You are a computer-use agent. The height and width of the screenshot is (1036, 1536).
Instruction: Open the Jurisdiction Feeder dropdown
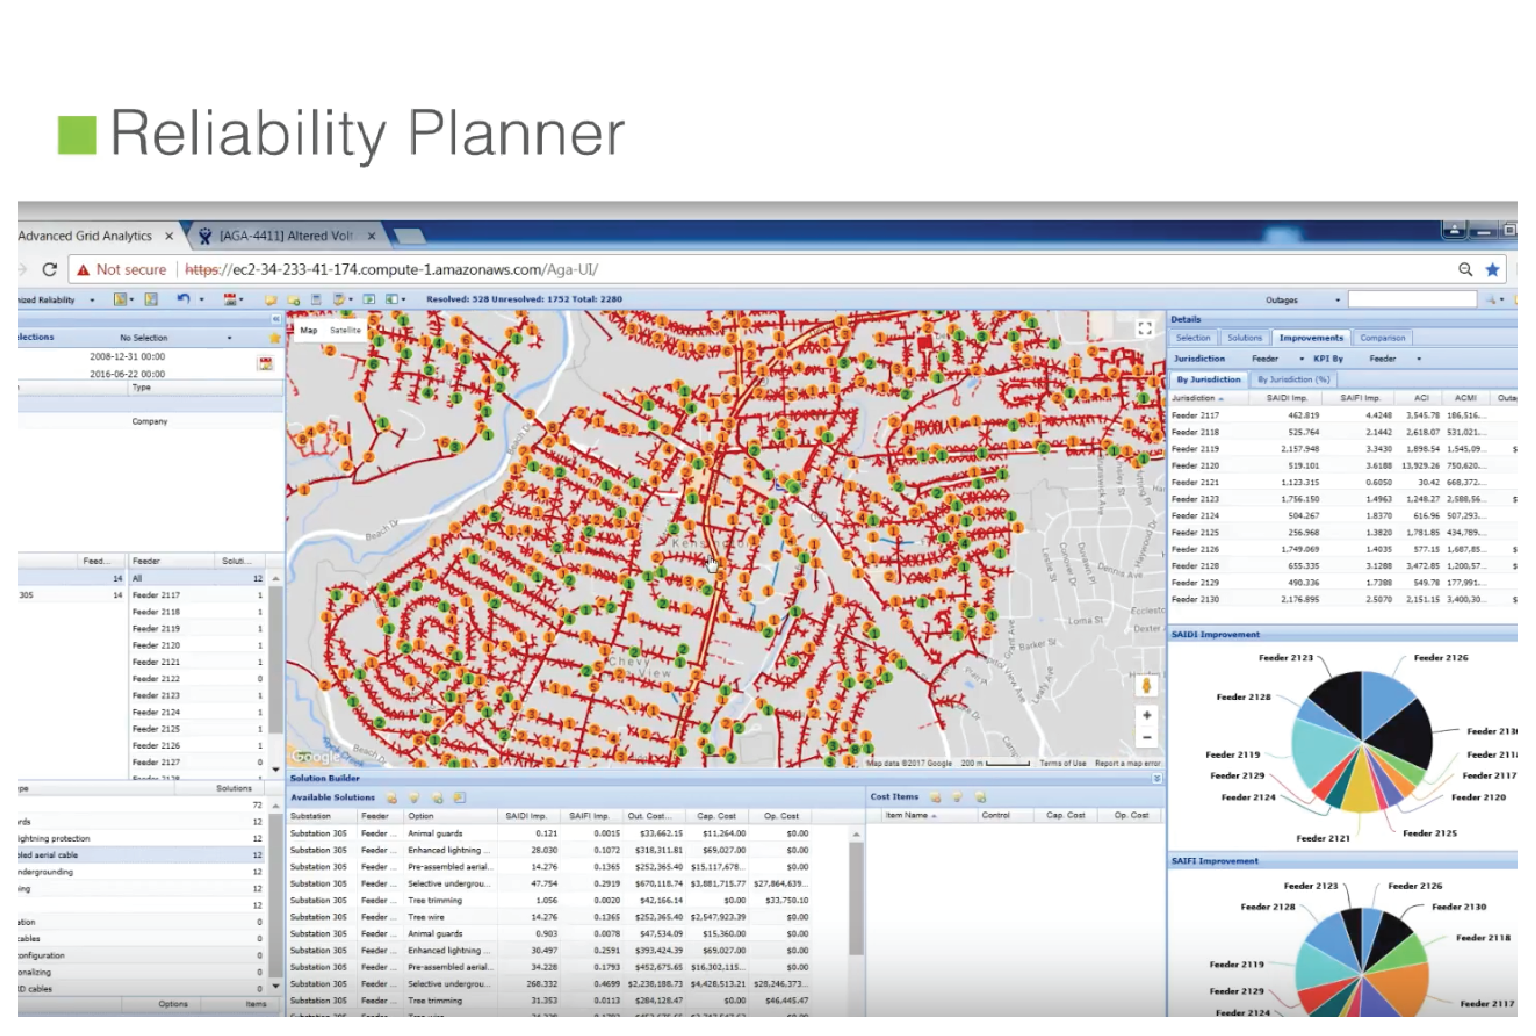1301,358
